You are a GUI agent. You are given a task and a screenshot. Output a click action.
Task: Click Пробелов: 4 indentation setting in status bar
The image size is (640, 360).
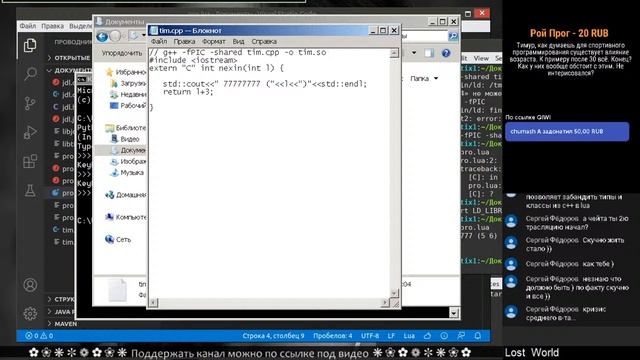click(333, 336)
